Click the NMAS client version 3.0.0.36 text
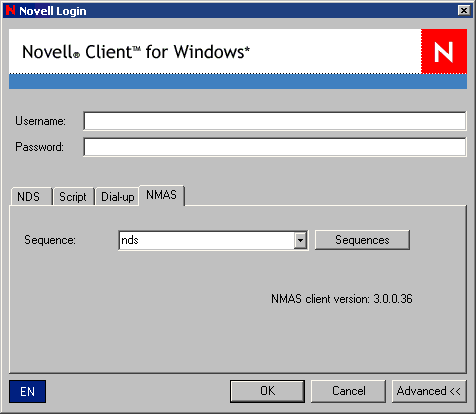This screenshot has width=476, height=414. coord(342,299)
